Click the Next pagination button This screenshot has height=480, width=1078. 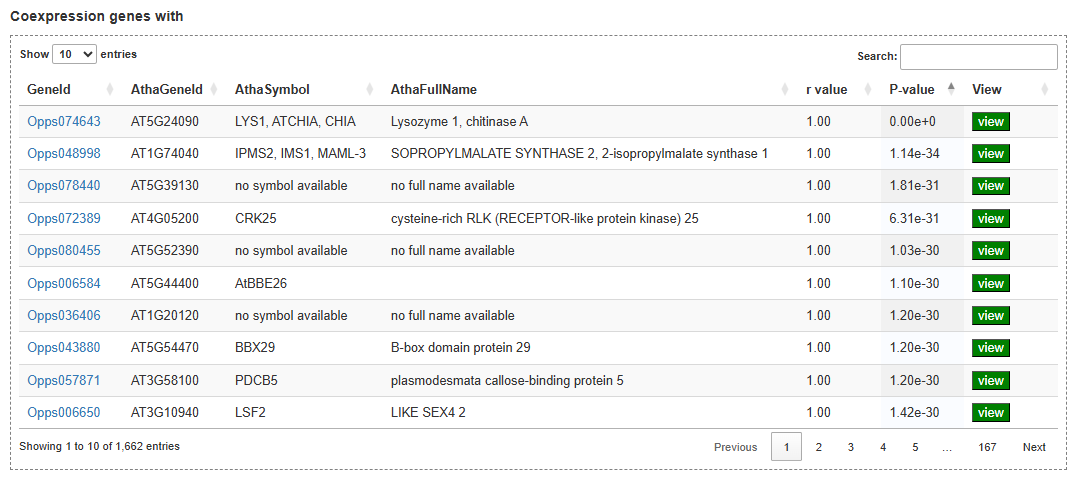(1034, 447)
